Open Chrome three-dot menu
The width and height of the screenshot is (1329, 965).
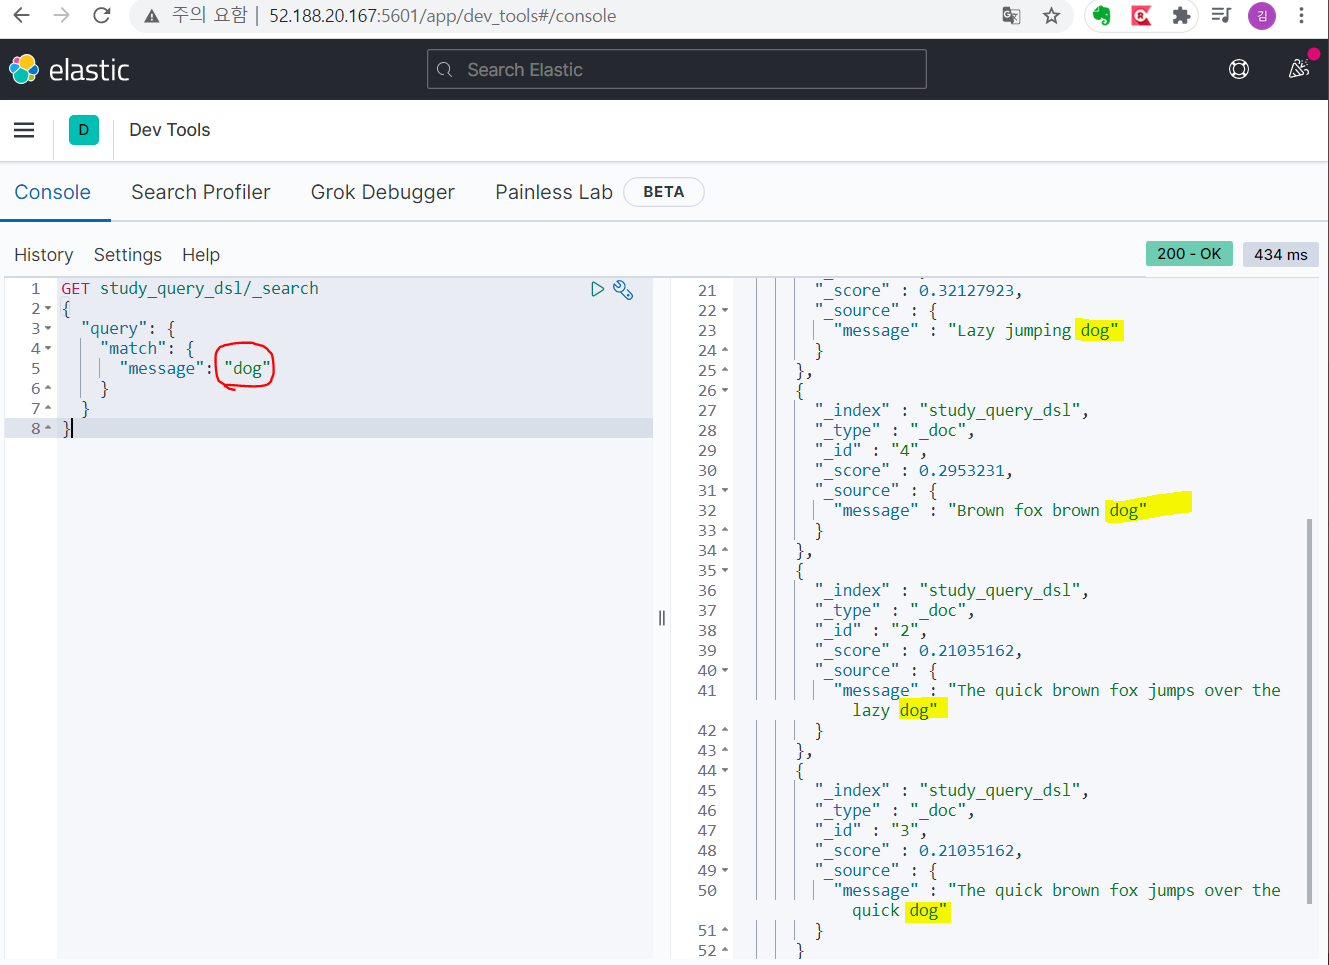coord(1301,15)
